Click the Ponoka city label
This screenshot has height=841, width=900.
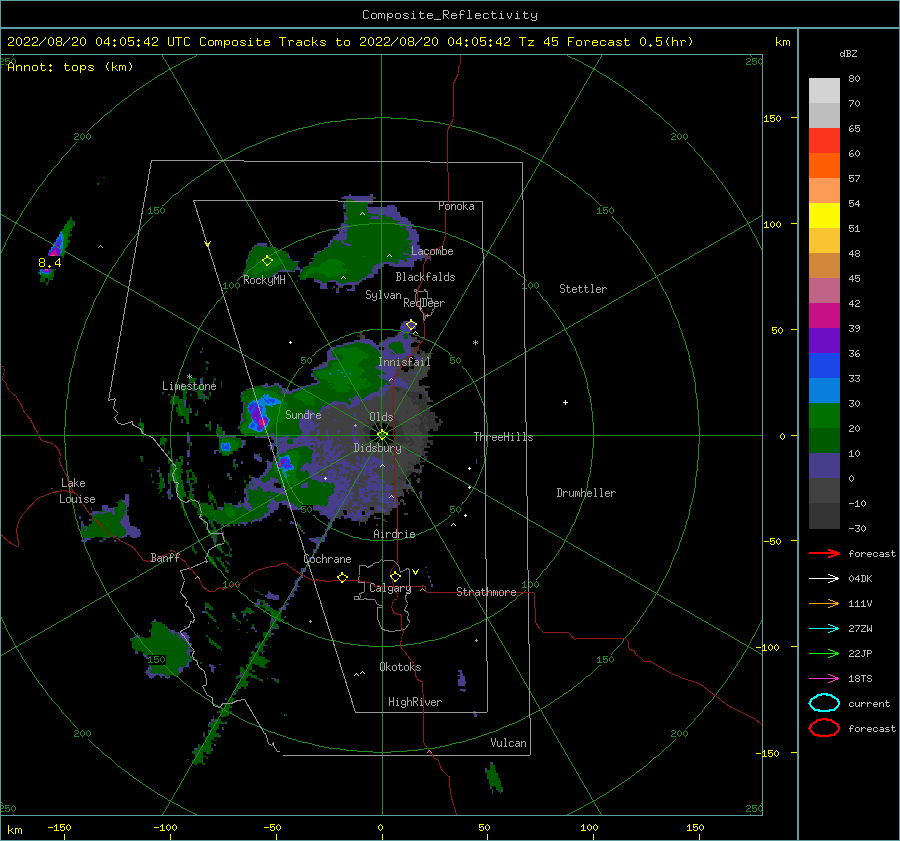point(456,206)
